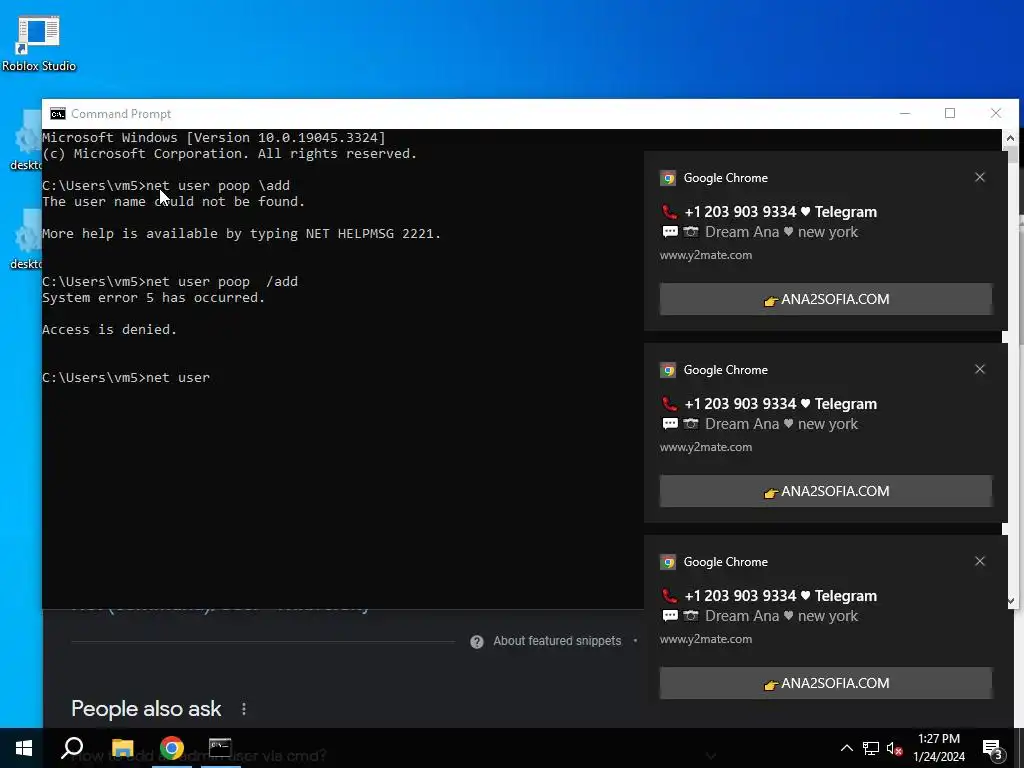Click 'The user name could not be found.' line
This screenshot has width=1024, height=768.
(x=174, y=202)
